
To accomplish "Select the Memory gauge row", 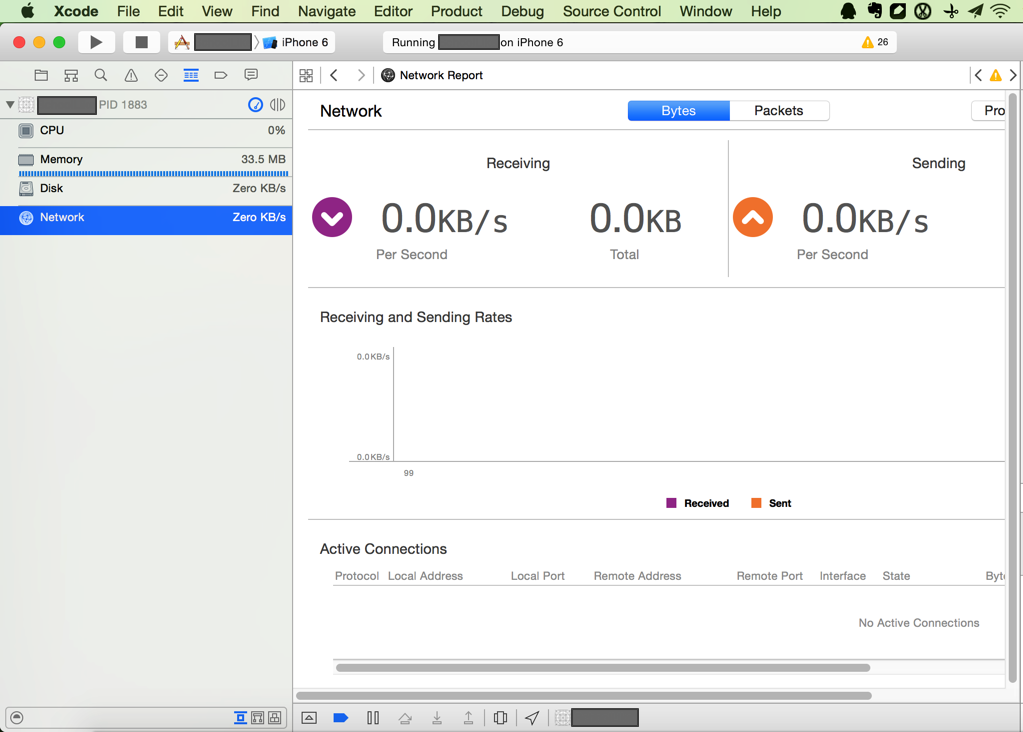I will [x=146, y=161].
